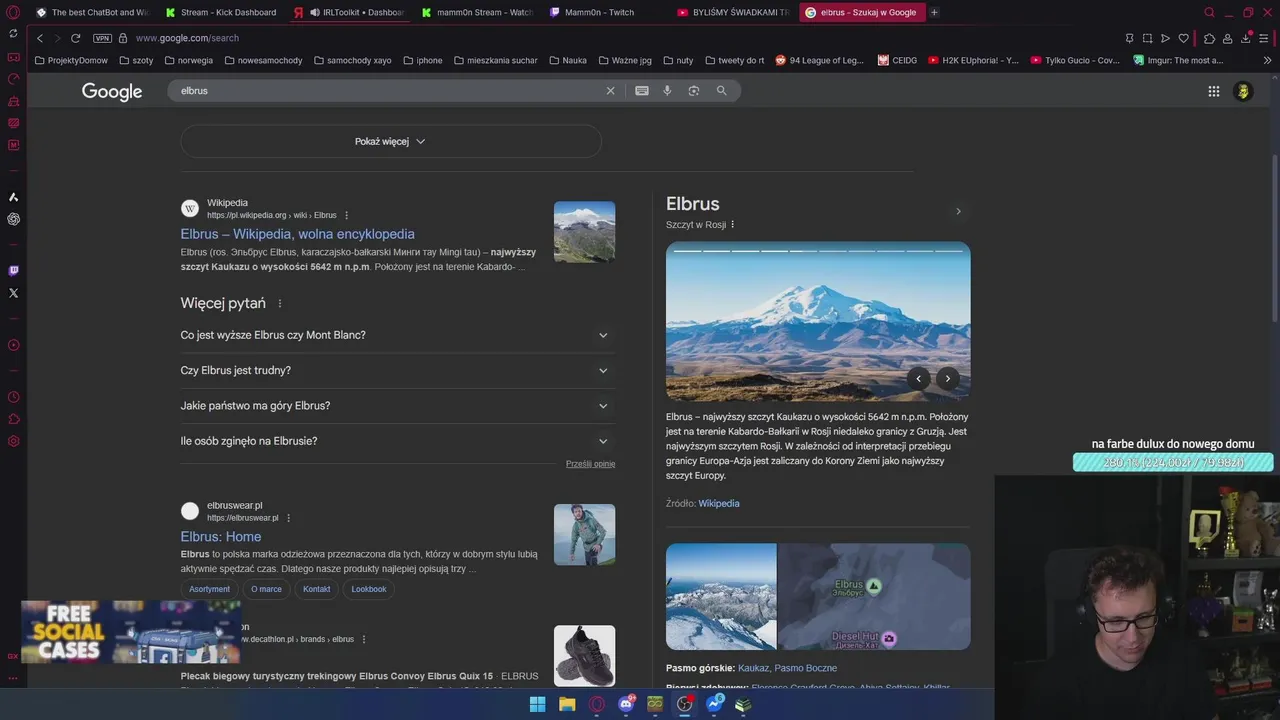Click the heart bookmark icon in the toolbar

[1183, 38]
